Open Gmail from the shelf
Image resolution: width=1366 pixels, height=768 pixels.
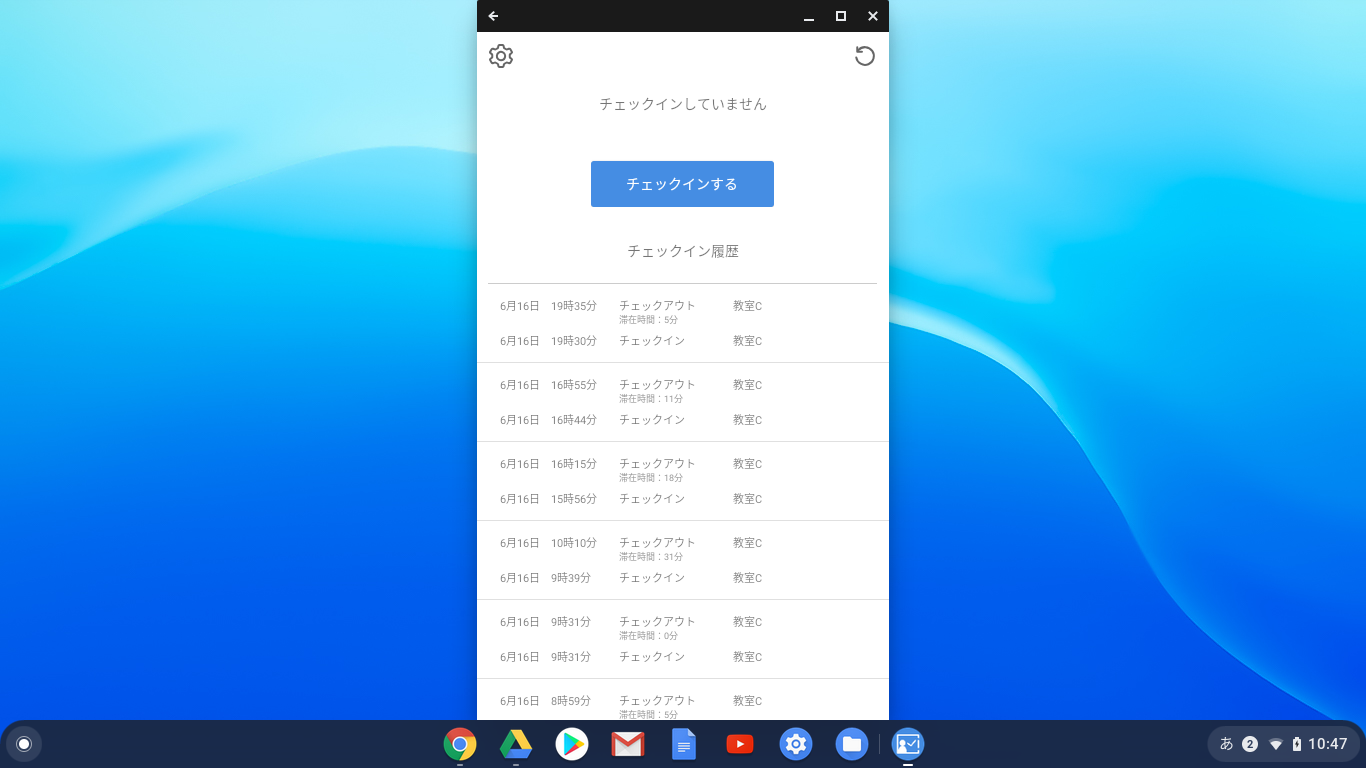click(x=628, y=744)
